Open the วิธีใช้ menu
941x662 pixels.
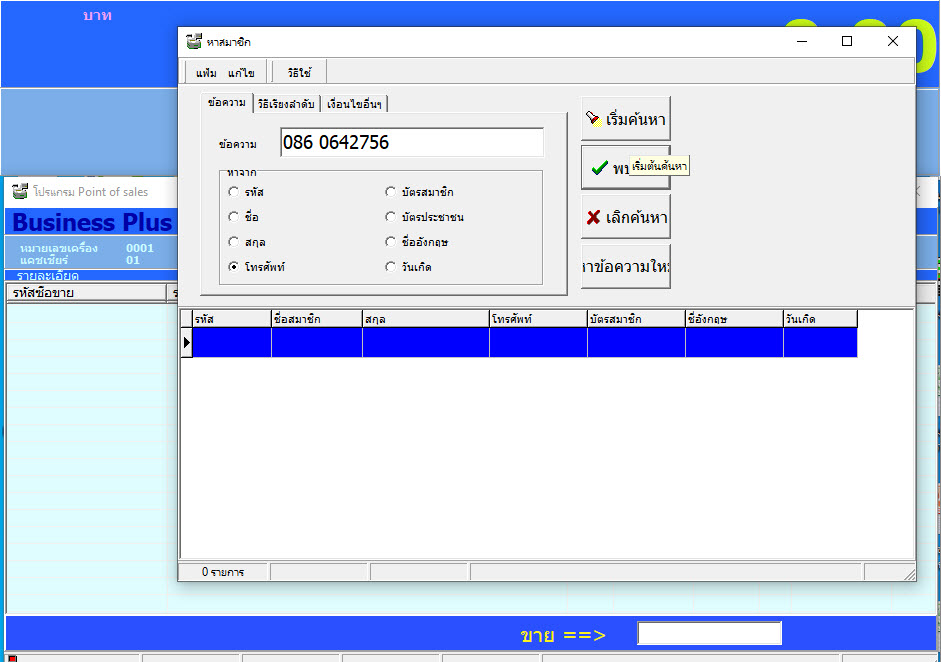tap(299, 73)
